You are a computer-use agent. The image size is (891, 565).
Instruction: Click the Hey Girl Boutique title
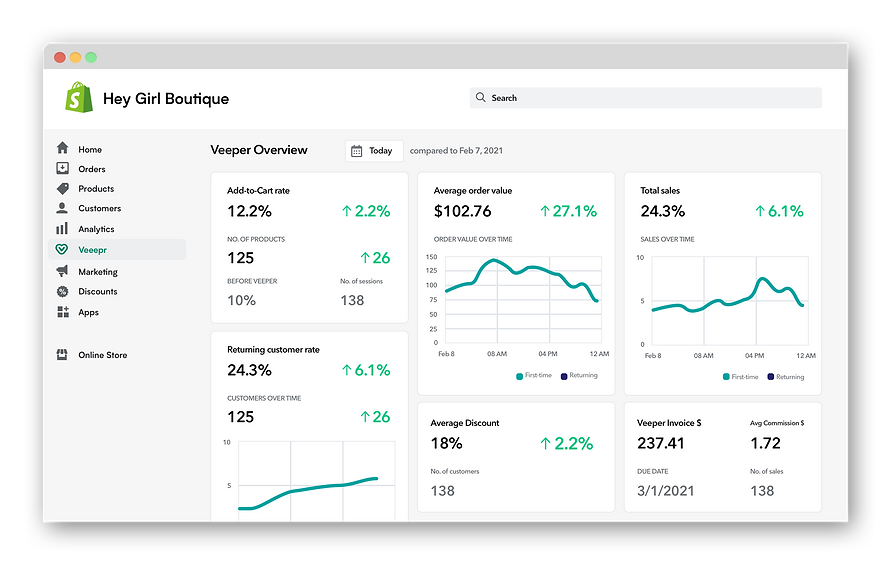coord(166,99)
